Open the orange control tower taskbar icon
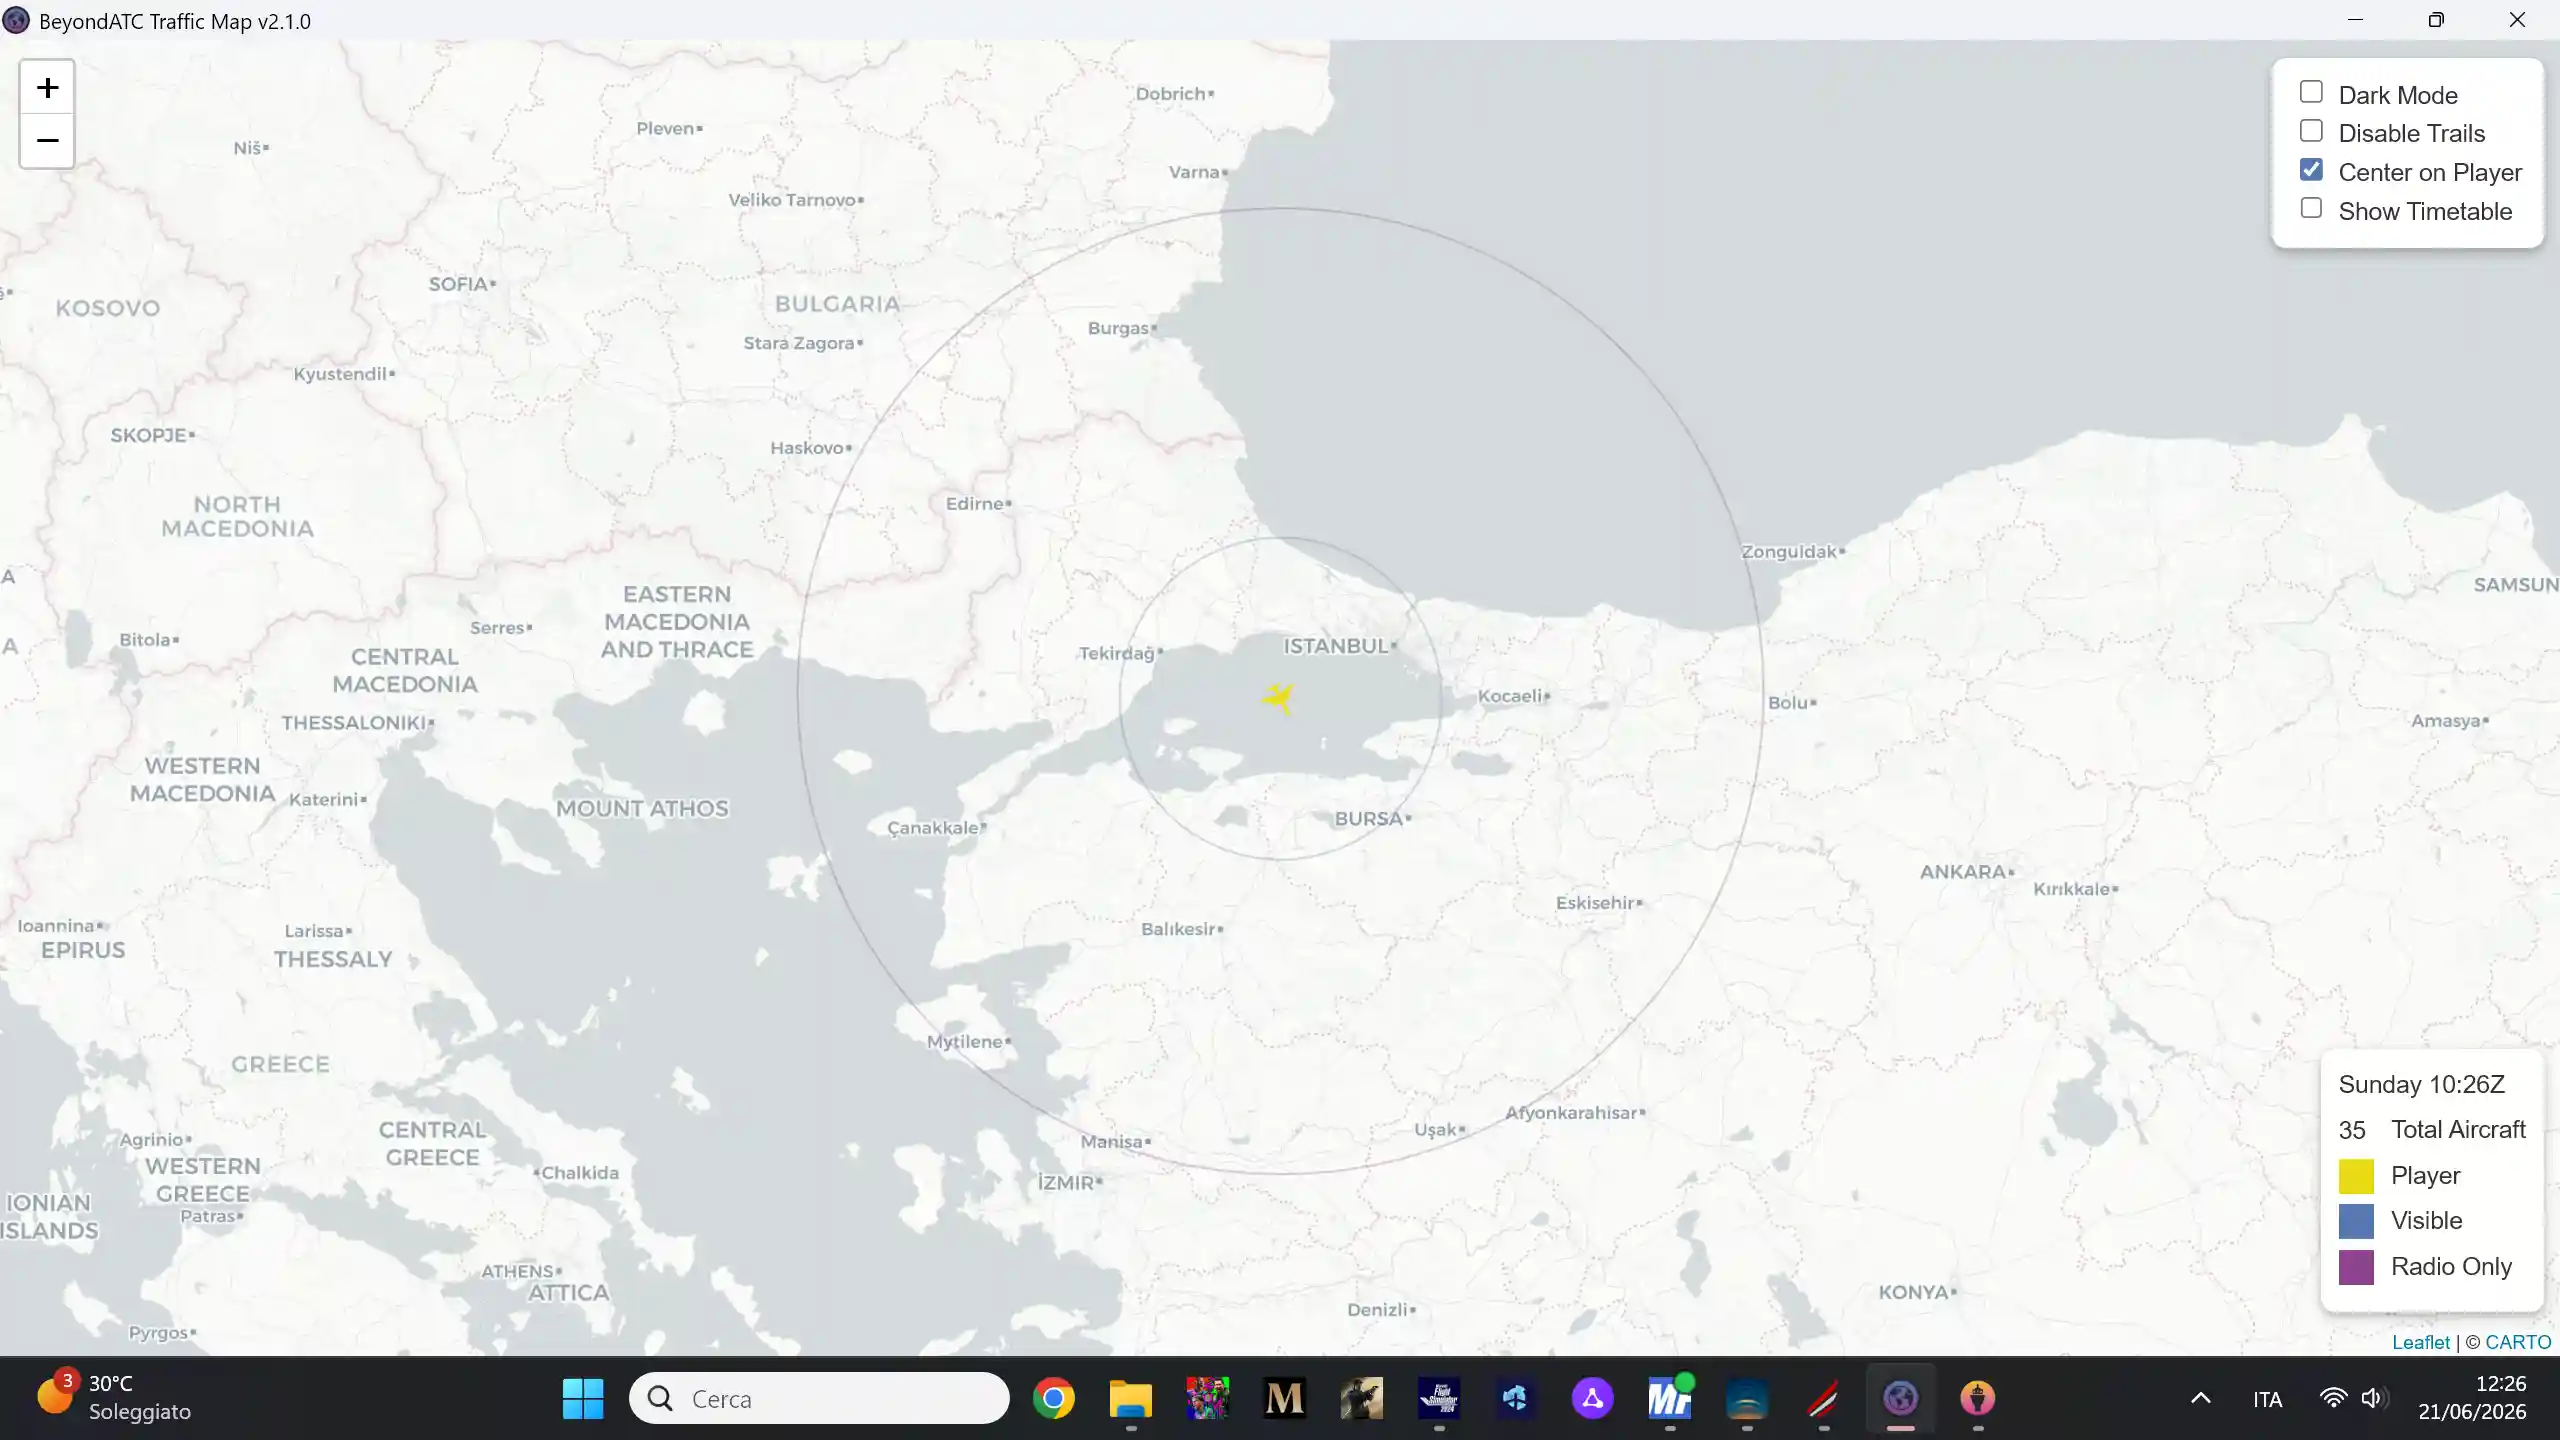Screen dimensions: 2560x1440 pos(1978,1398)
